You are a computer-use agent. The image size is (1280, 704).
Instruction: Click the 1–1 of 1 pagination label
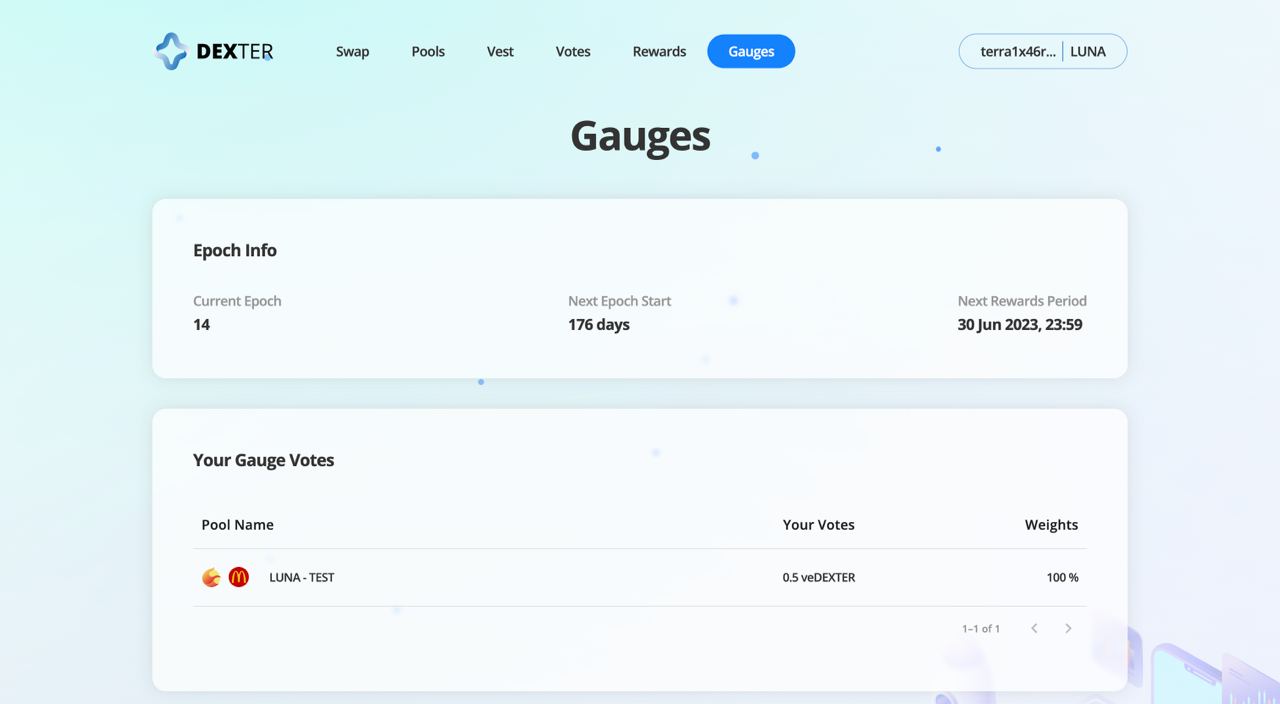pos(980,628)
